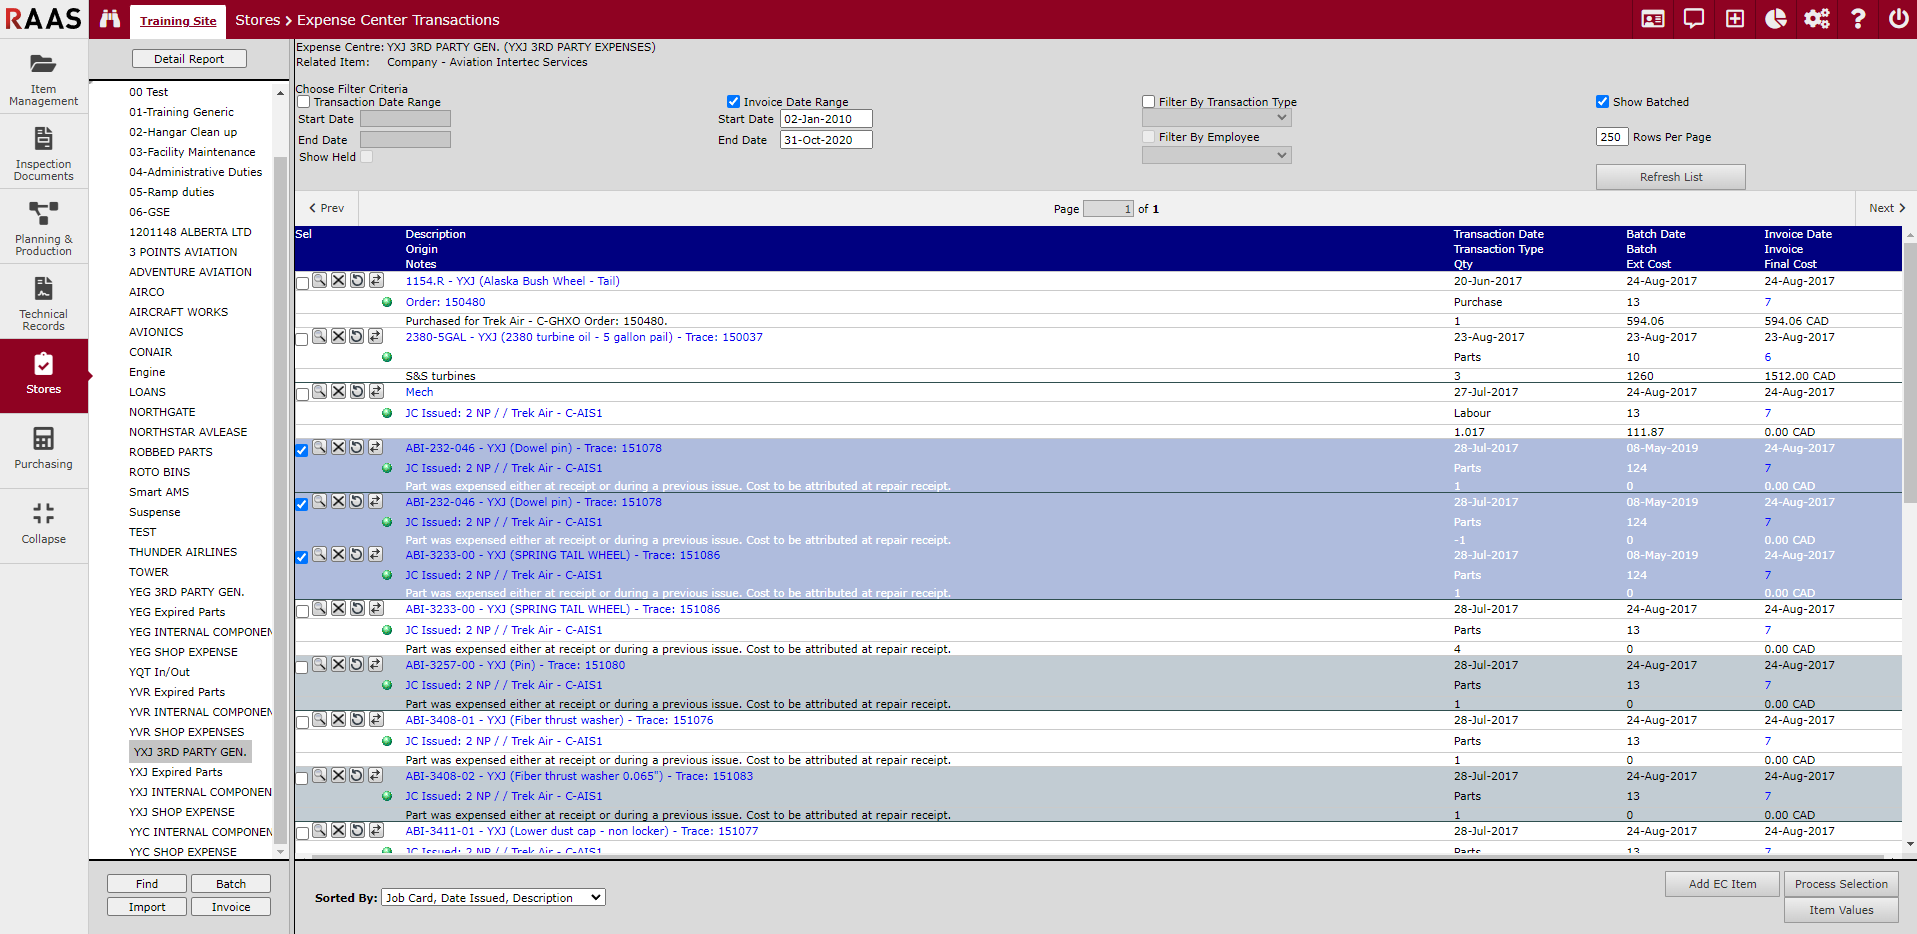Click Invoice Start Date field

826,119
